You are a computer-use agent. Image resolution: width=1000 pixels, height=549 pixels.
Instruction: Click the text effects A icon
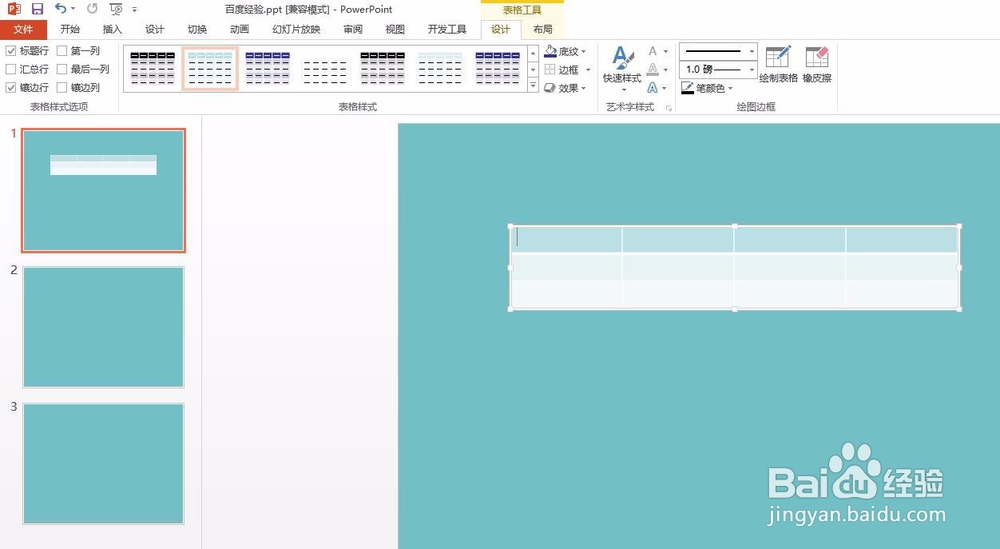(652, 88)
